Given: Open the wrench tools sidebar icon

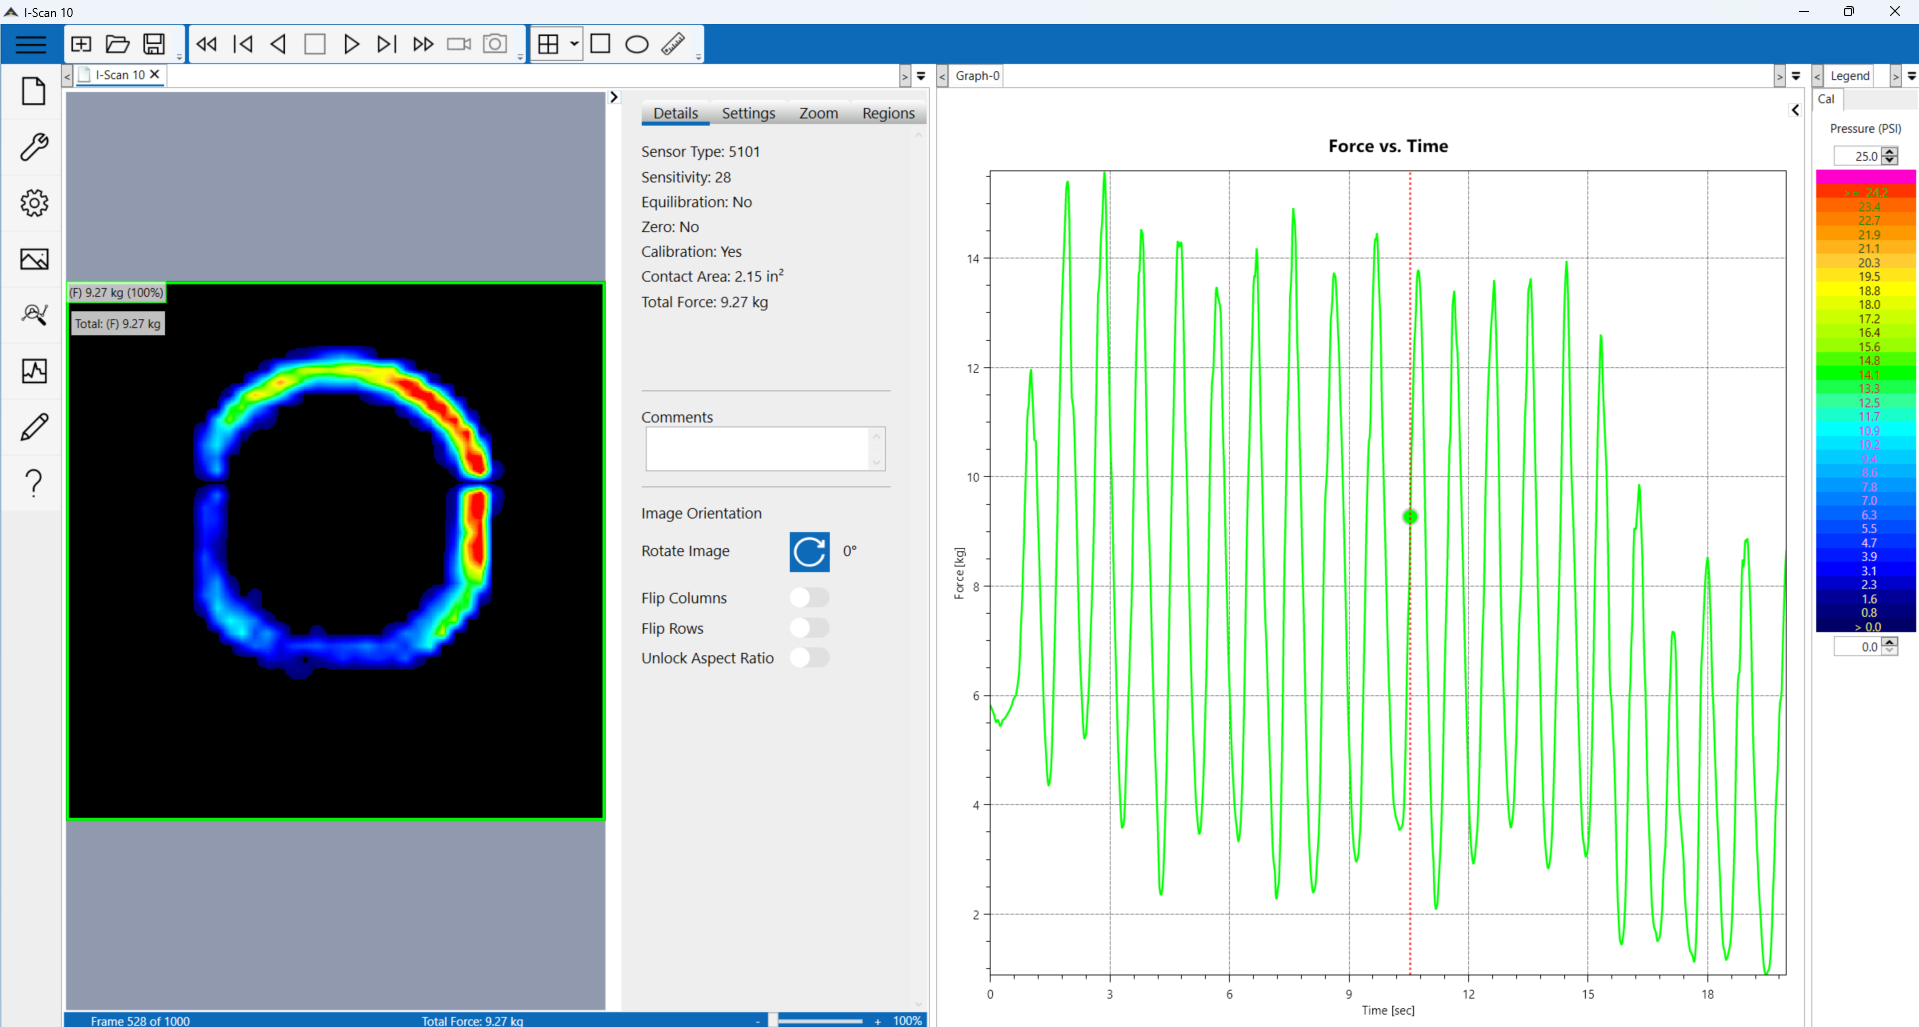Looking at the screenshot, I should click(34, 147).
